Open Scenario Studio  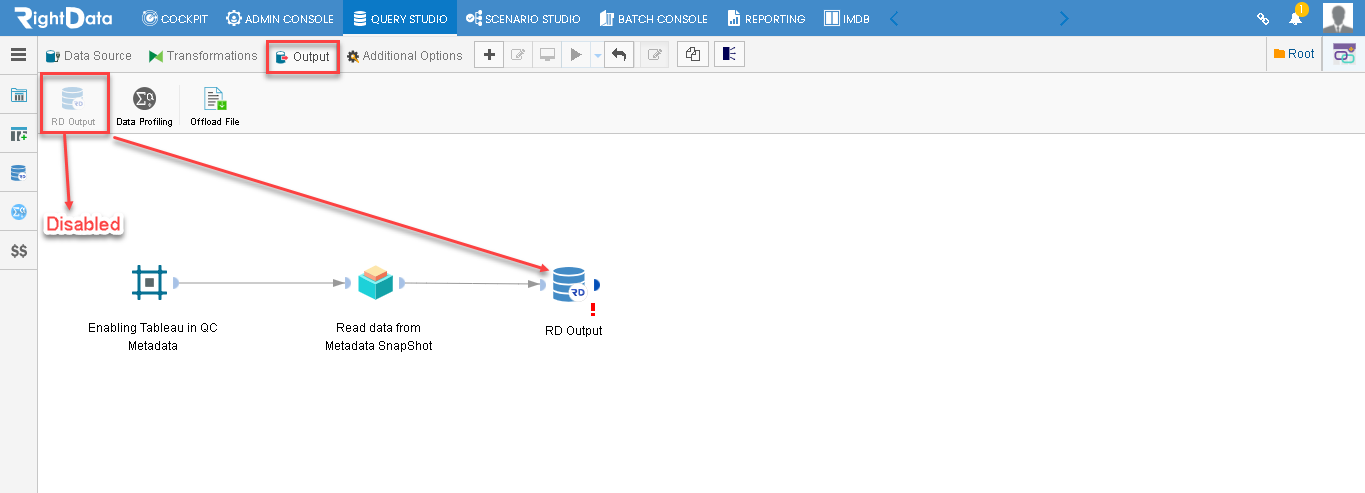(523, 18)
